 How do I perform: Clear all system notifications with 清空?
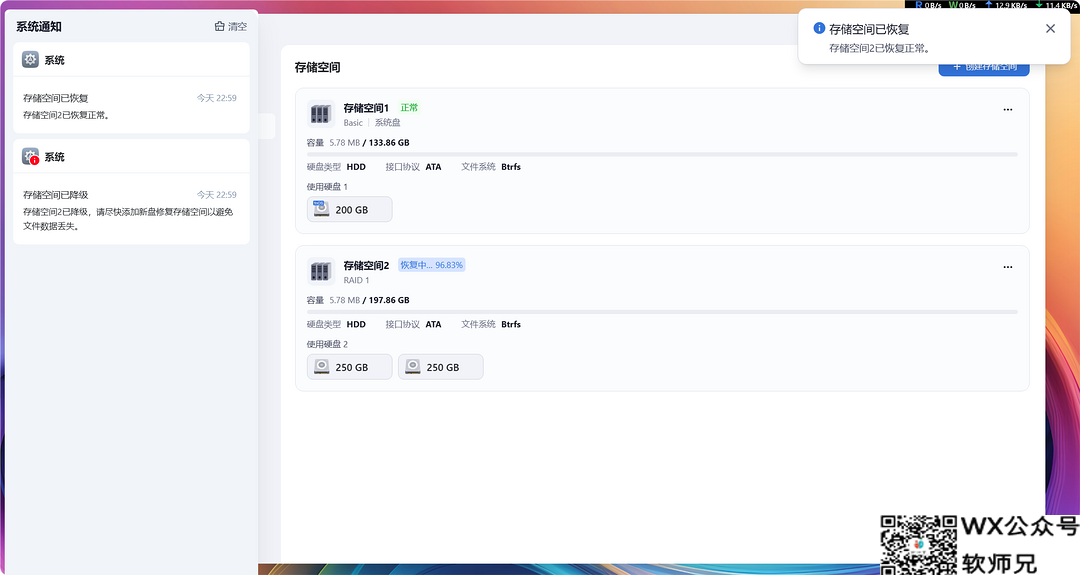(231, 26)
